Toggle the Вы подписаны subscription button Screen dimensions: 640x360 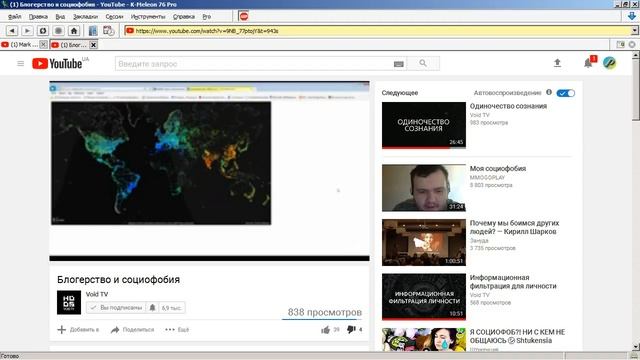point(116,307)
